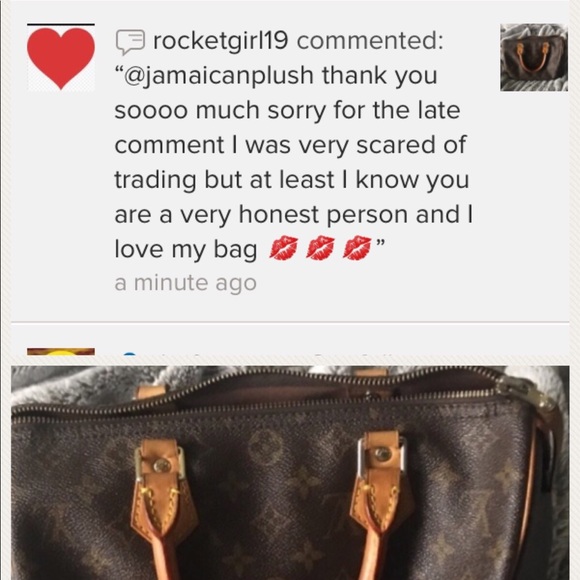The height and width of the screenshot is (580, 580).
Task: Click the "love my bag" text
Action: [x=185, y=249]
